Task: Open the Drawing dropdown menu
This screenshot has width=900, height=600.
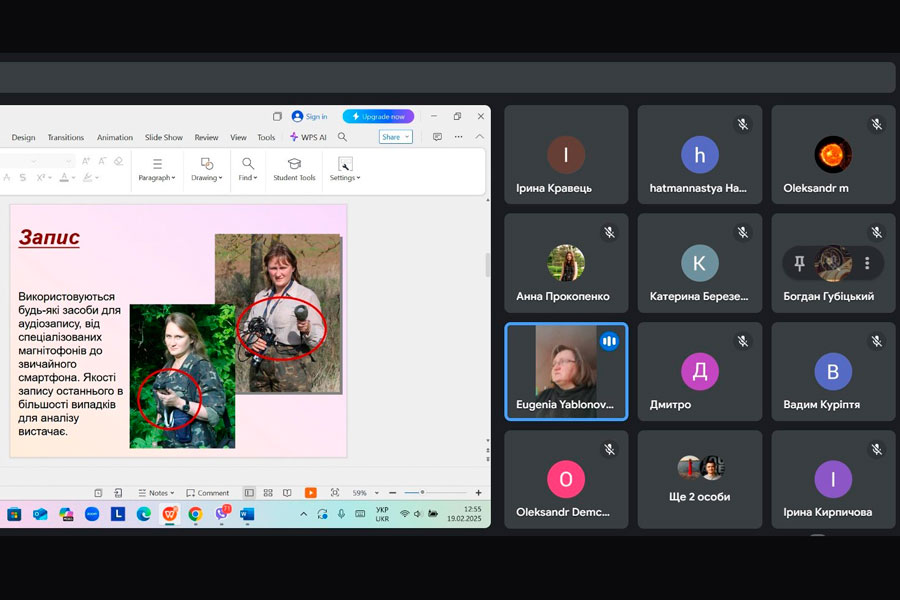Action: click(206, 178)
